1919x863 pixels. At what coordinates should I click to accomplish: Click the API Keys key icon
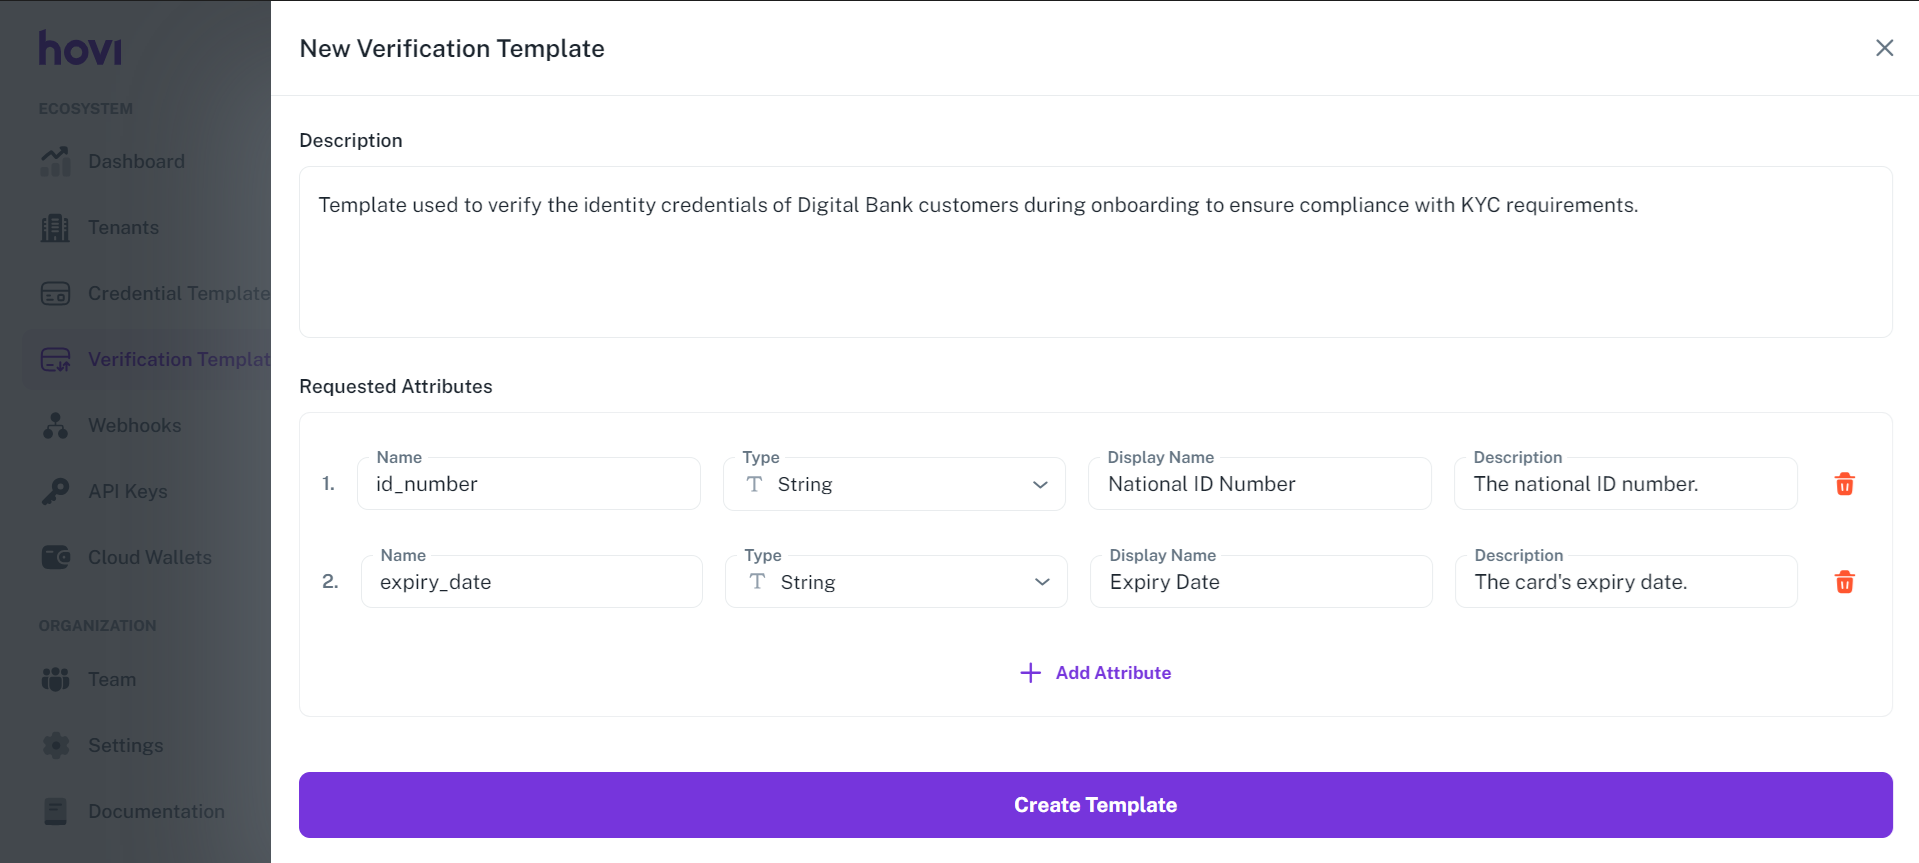coord(55,491)
